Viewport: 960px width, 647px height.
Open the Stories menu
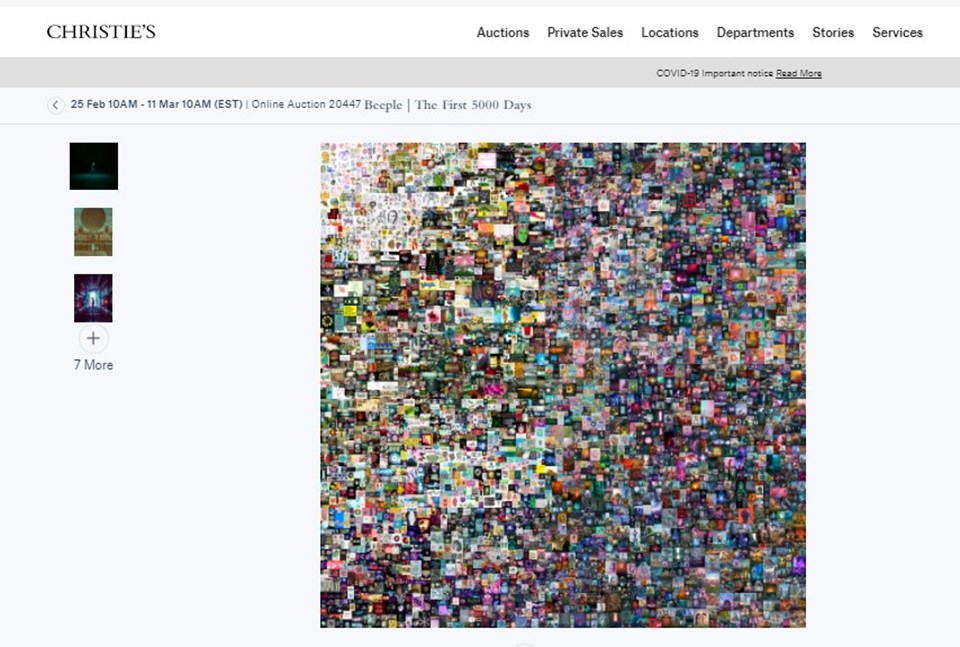click(833, 32)
